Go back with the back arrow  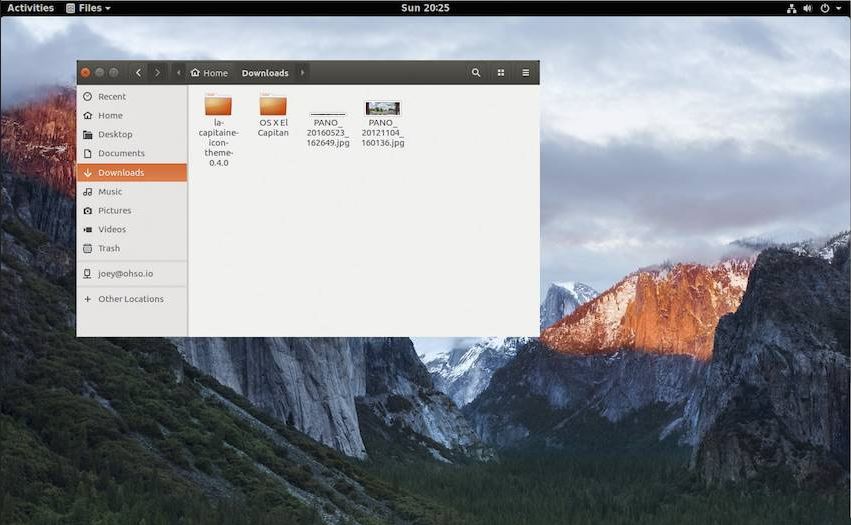[x=138, y=73]
